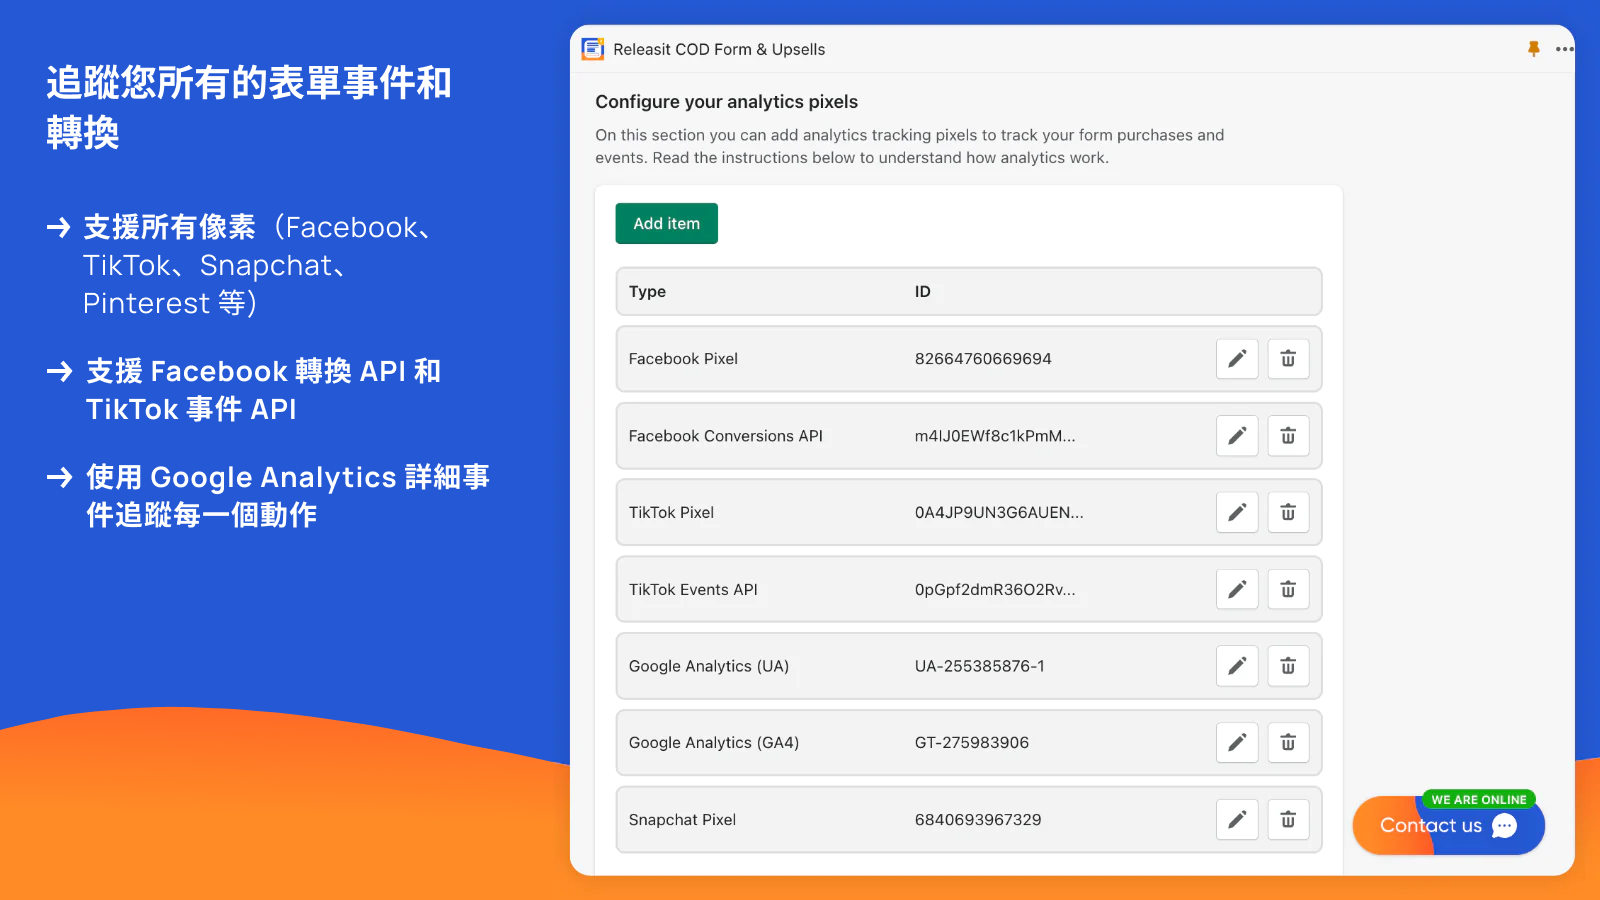The image size is (1600, 900).
Task: Select the UA-255385876-1 ID value
Action: [x=979, y=666]
